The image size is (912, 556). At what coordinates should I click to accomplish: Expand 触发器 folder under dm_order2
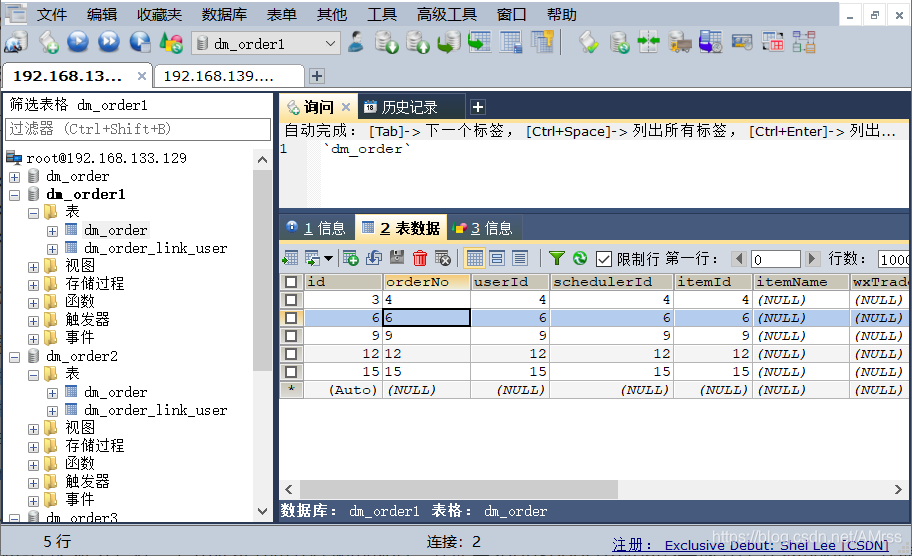(x=33, y=483)
